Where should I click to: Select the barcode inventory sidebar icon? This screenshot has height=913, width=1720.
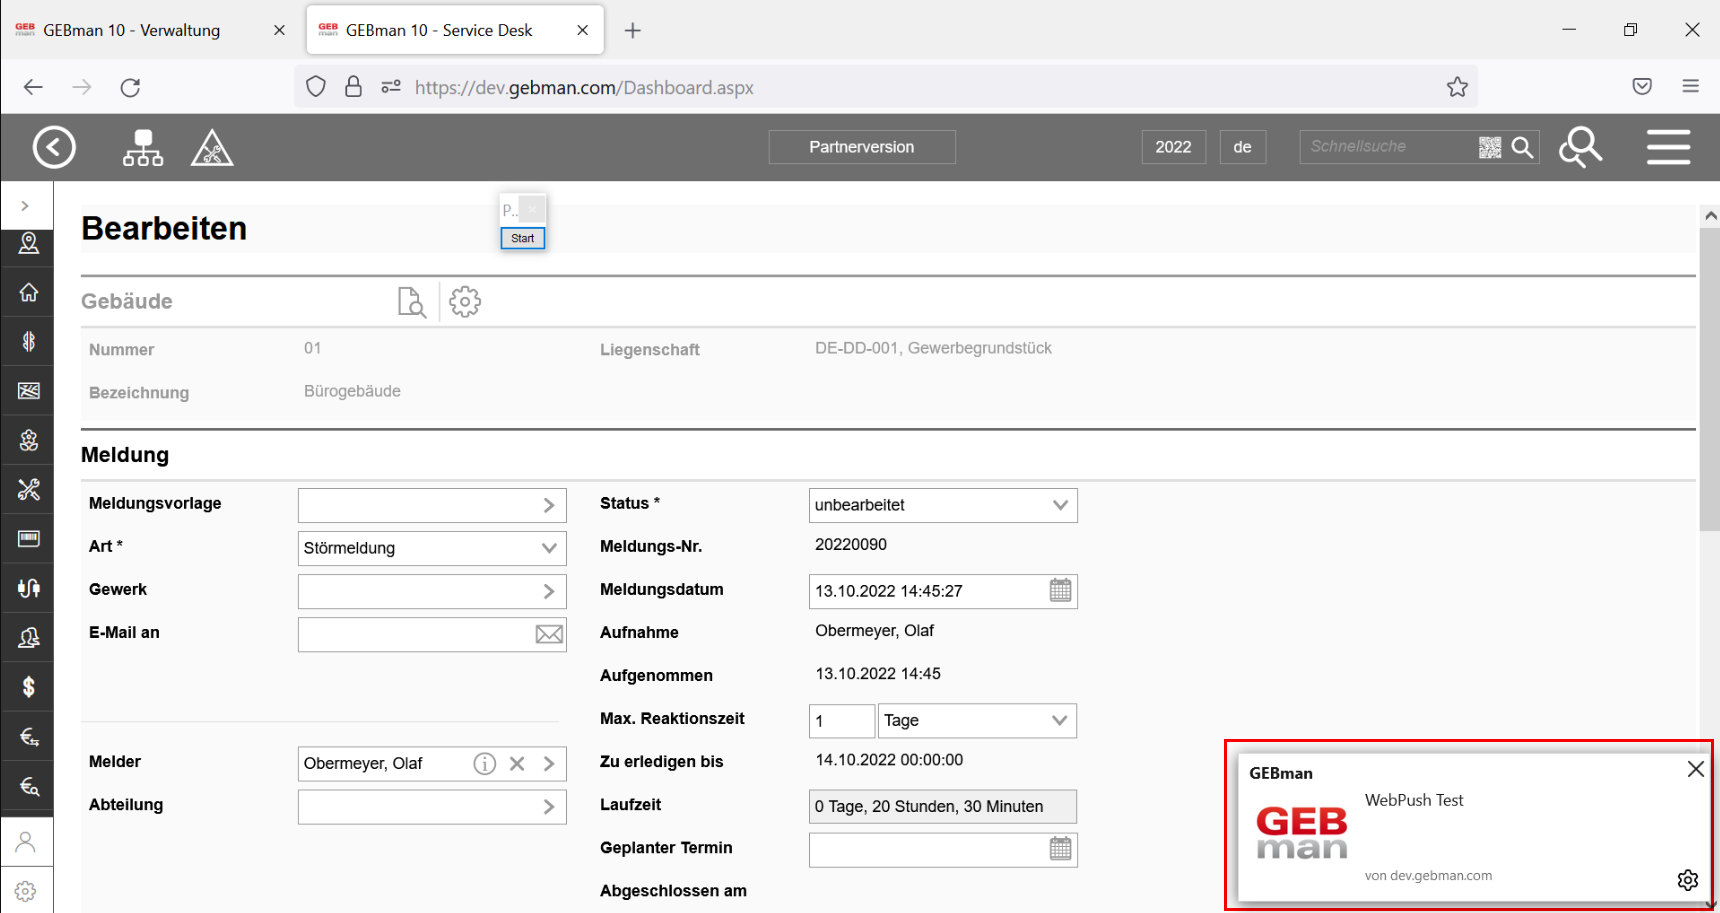point(28,538)
